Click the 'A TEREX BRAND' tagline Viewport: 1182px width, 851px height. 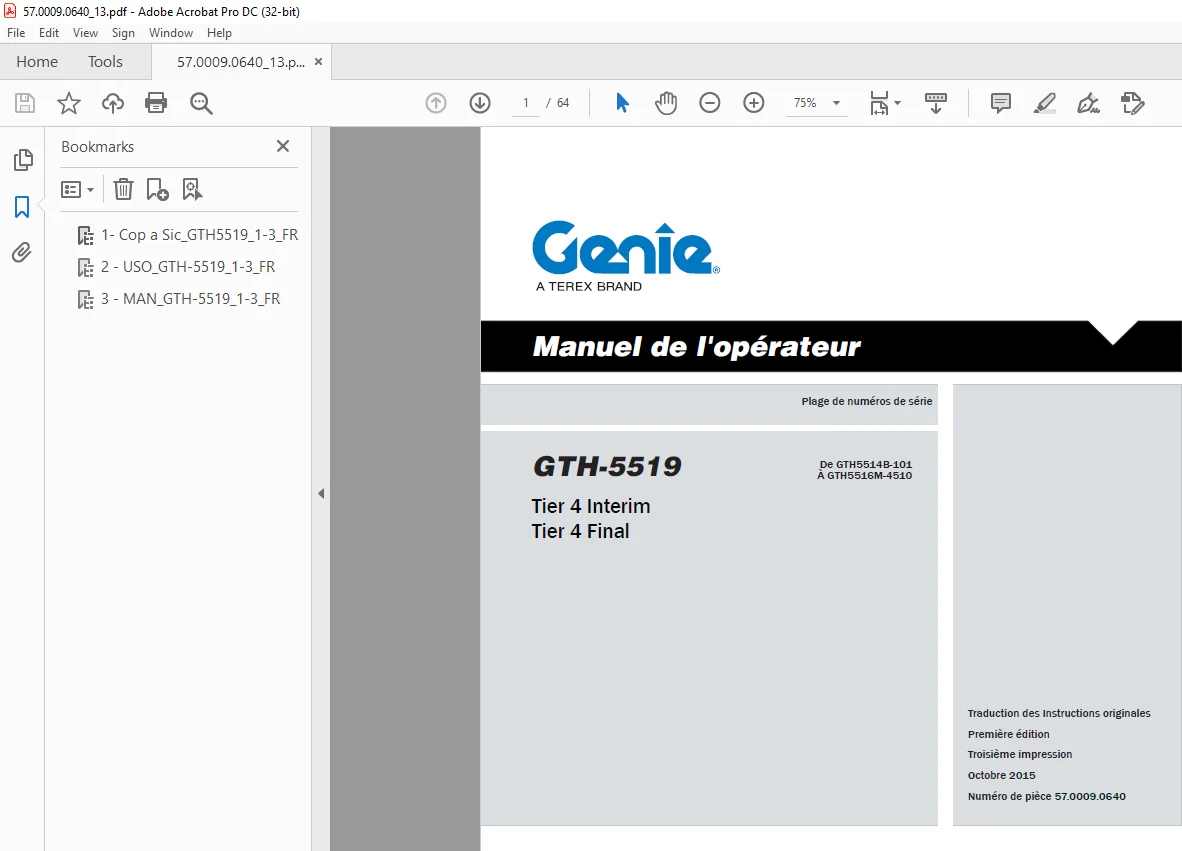tap(589, 286)
